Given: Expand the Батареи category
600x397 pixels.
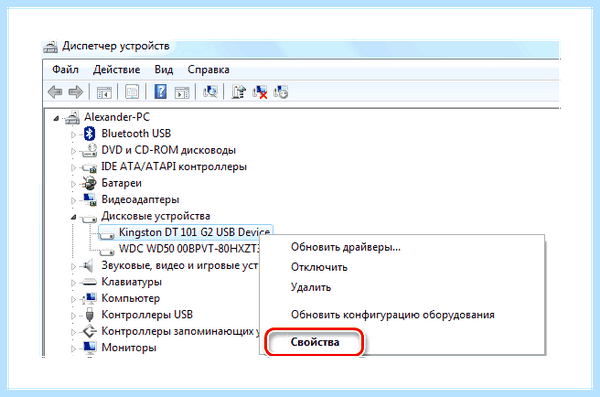Looking at the screenshot, I should pyautogui.click(x=73, y=184).
